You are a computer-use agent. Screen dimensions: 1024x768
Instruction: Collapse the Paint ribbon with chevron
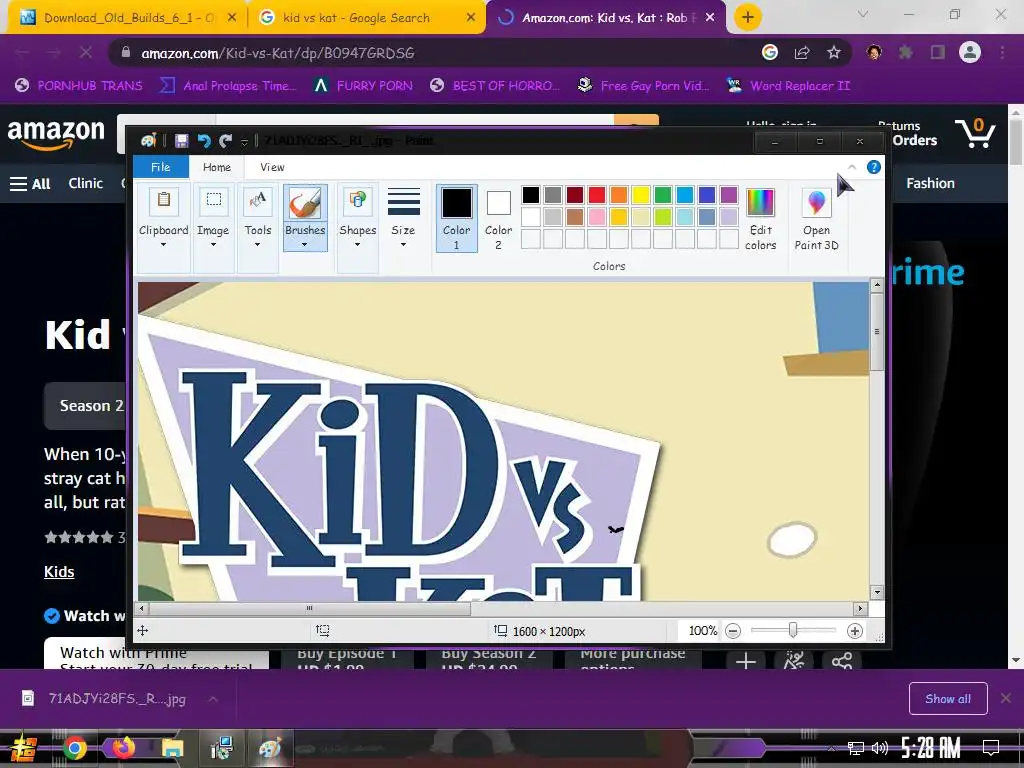tap(852, 167)
